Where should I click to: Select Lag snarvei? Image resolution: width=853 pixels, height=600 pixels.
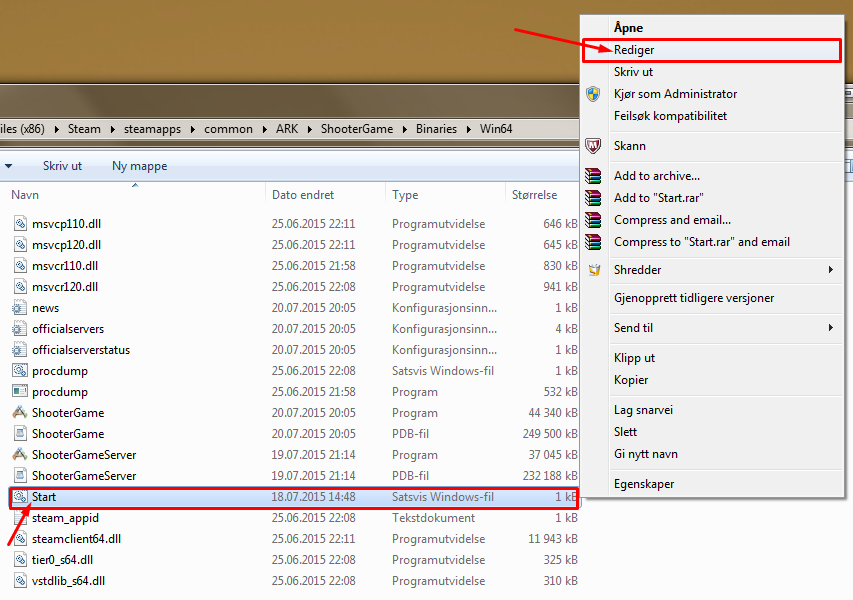pos(643,410)
